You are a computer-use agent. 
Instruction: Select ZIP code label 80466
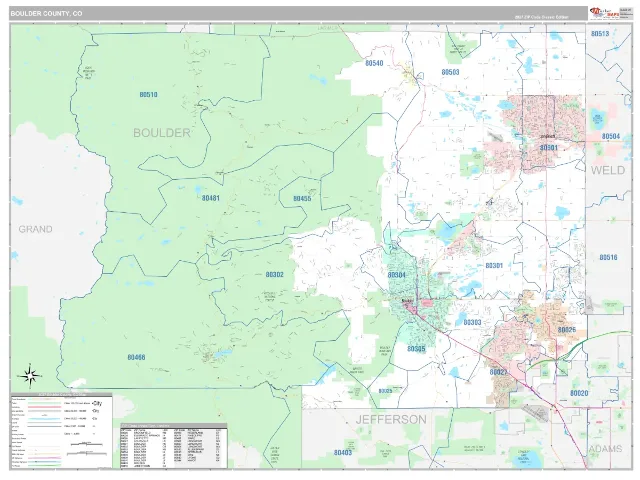(136, 358)
